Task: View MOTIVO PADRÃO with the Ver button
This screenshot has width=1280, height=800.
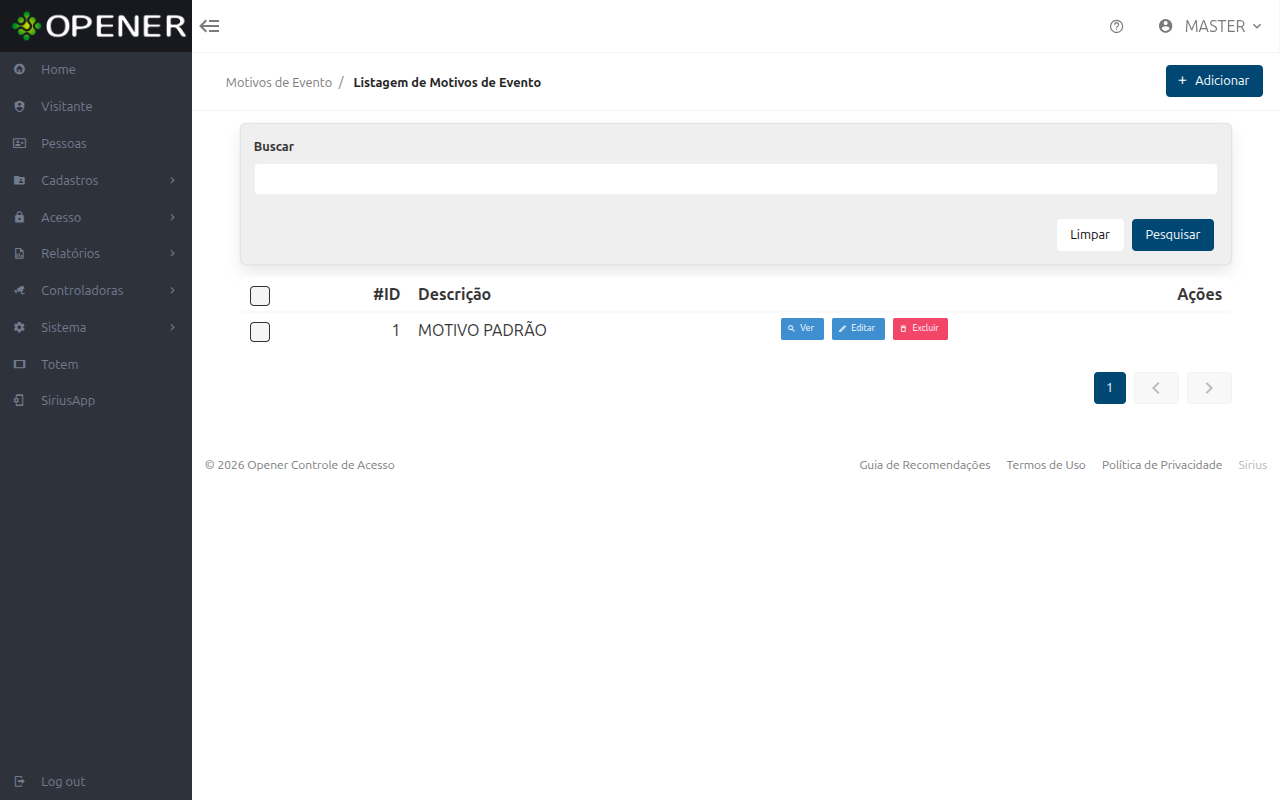Action: point(802,329)
